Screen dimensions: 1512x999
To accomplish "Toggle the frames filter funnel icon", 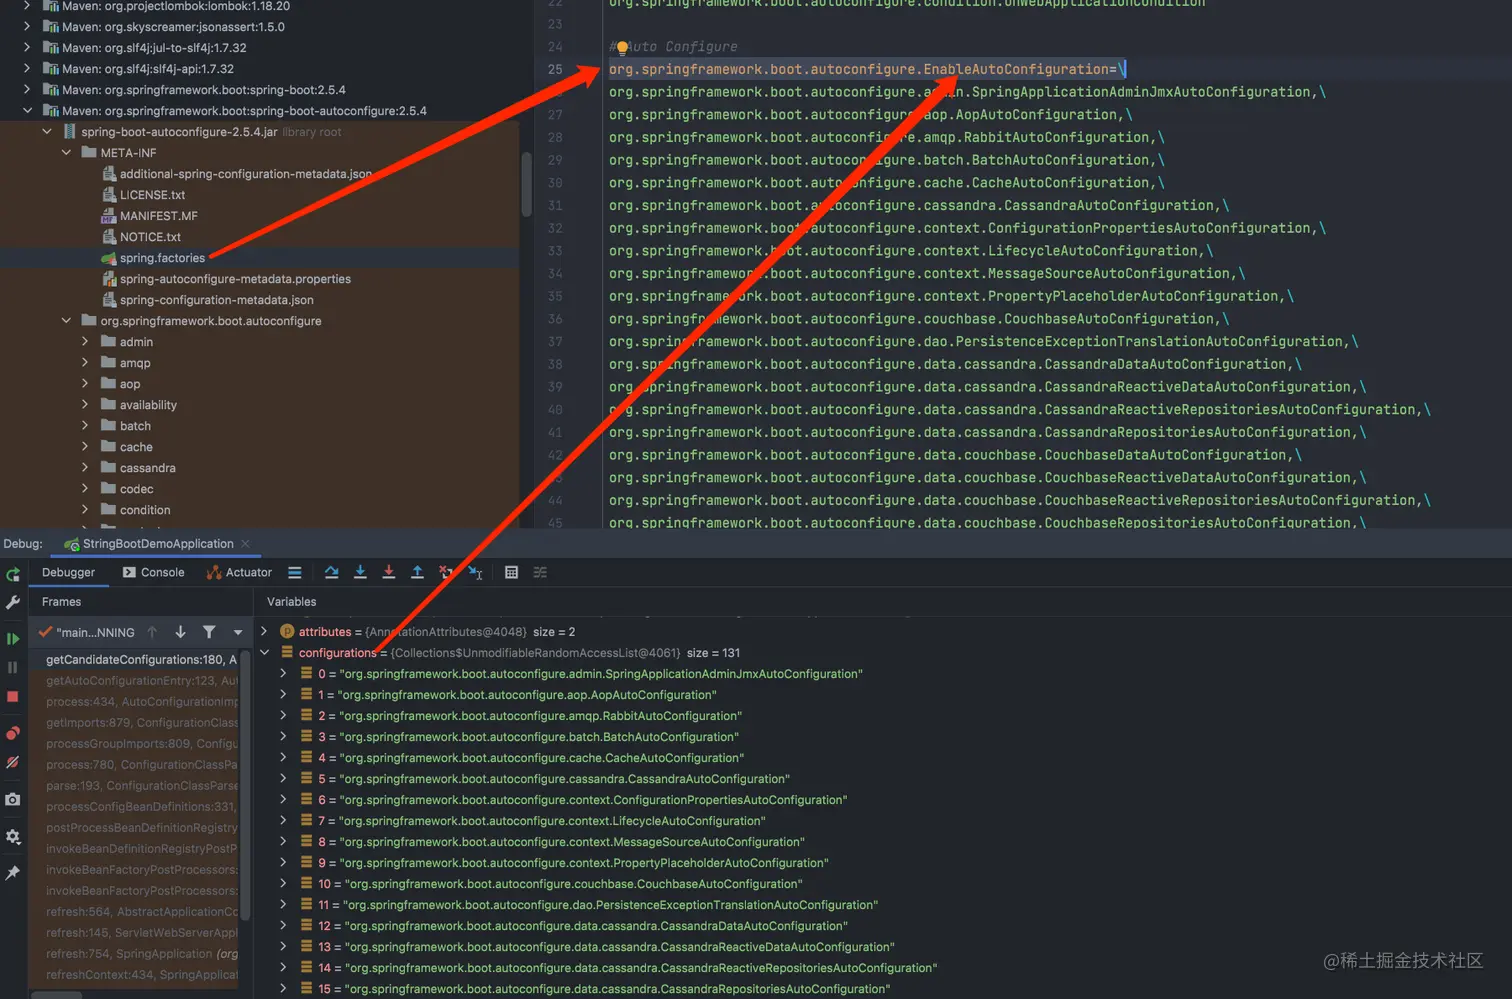I will 209,632.
